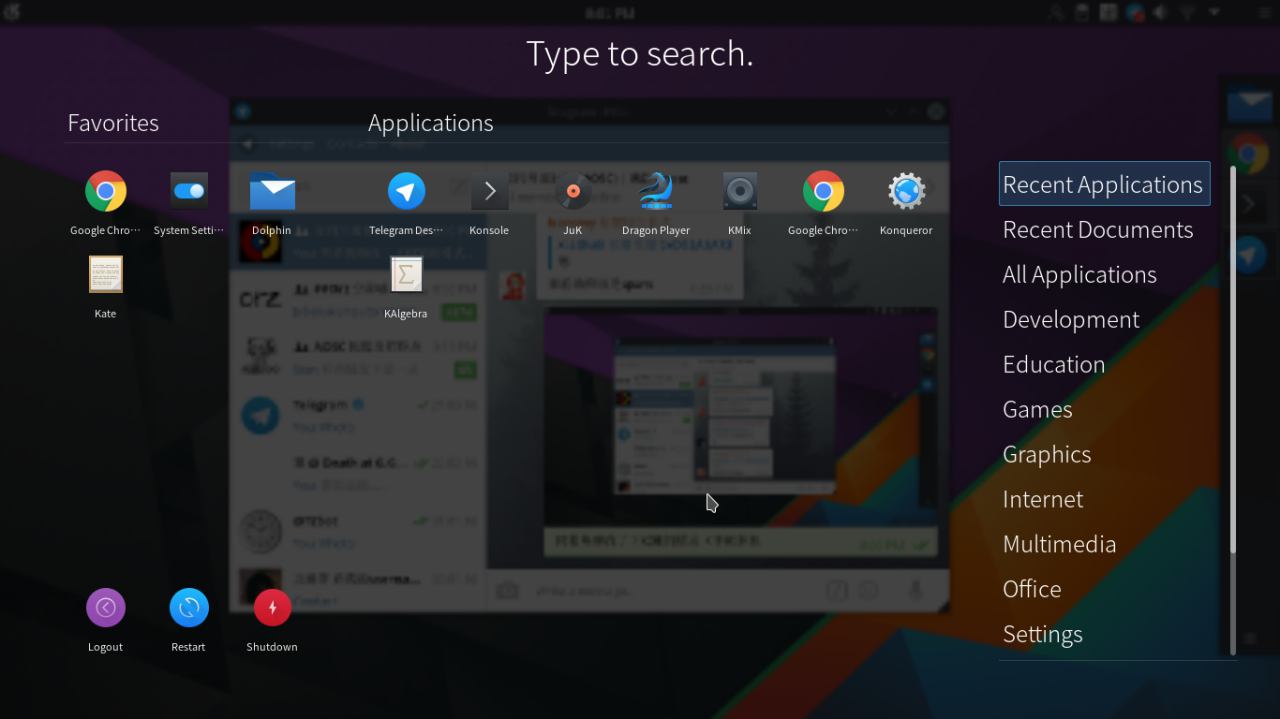Switch to Recent Documents category

click(x=1098, y=229)
